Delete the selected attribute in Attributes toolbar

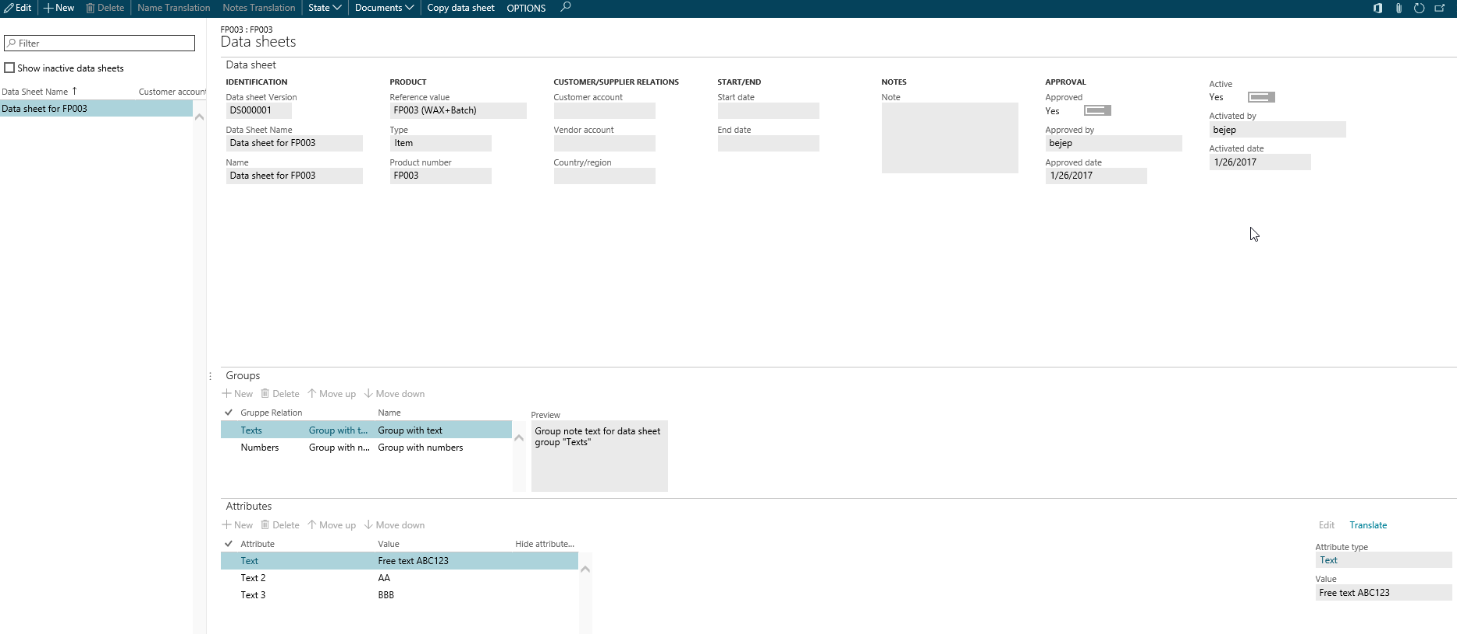pos(280,525)
